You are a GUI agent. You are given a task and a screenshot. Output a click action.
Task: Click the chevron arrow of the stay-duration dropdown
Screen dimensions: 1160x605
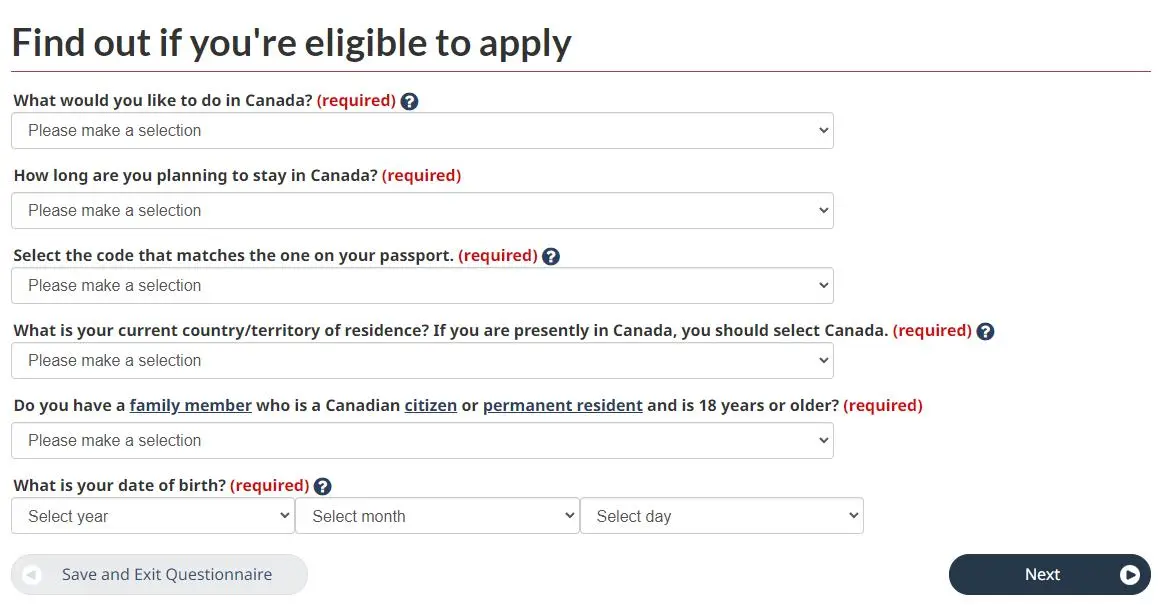[823, 211]
